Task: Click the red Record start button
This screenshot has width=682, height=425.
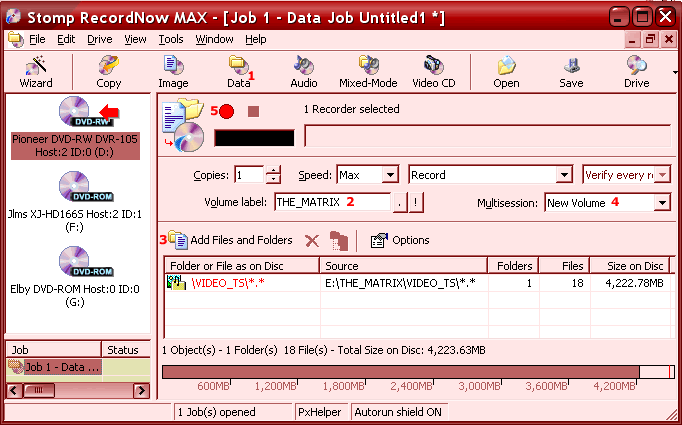Action: tap(226, 111)
